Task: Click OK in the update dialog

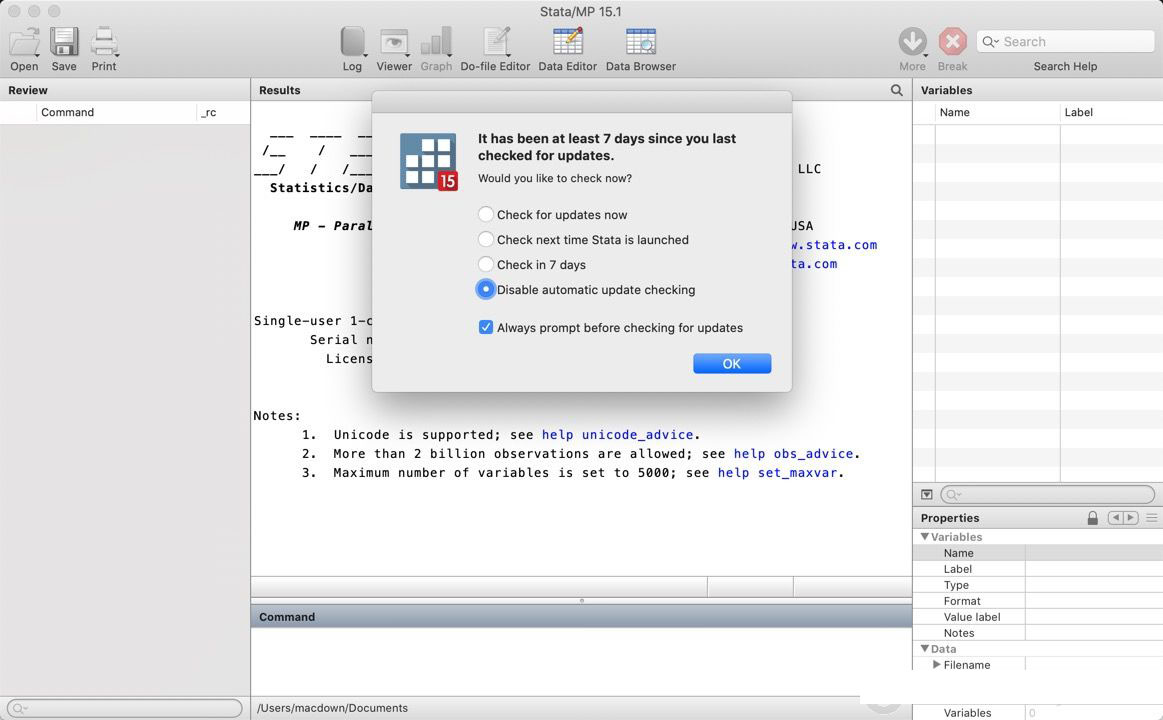Action: click(x=732, y=363)
